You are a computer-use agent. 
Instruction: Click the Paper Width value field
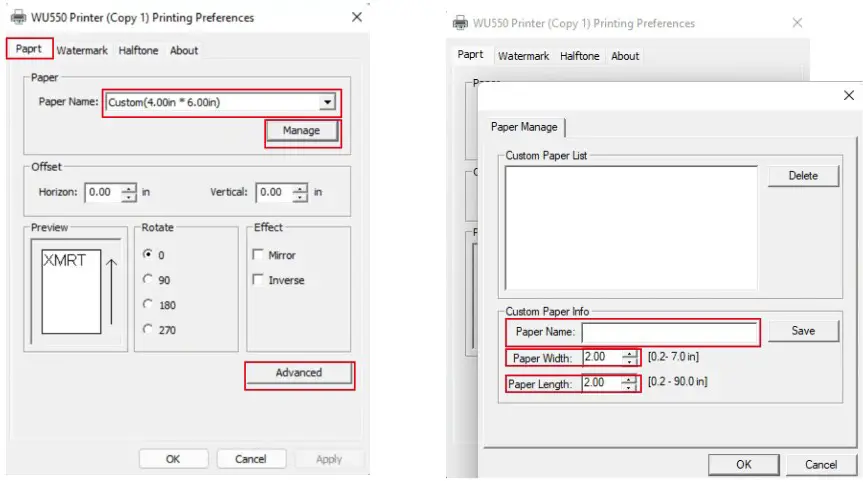(x=602, y=358)
